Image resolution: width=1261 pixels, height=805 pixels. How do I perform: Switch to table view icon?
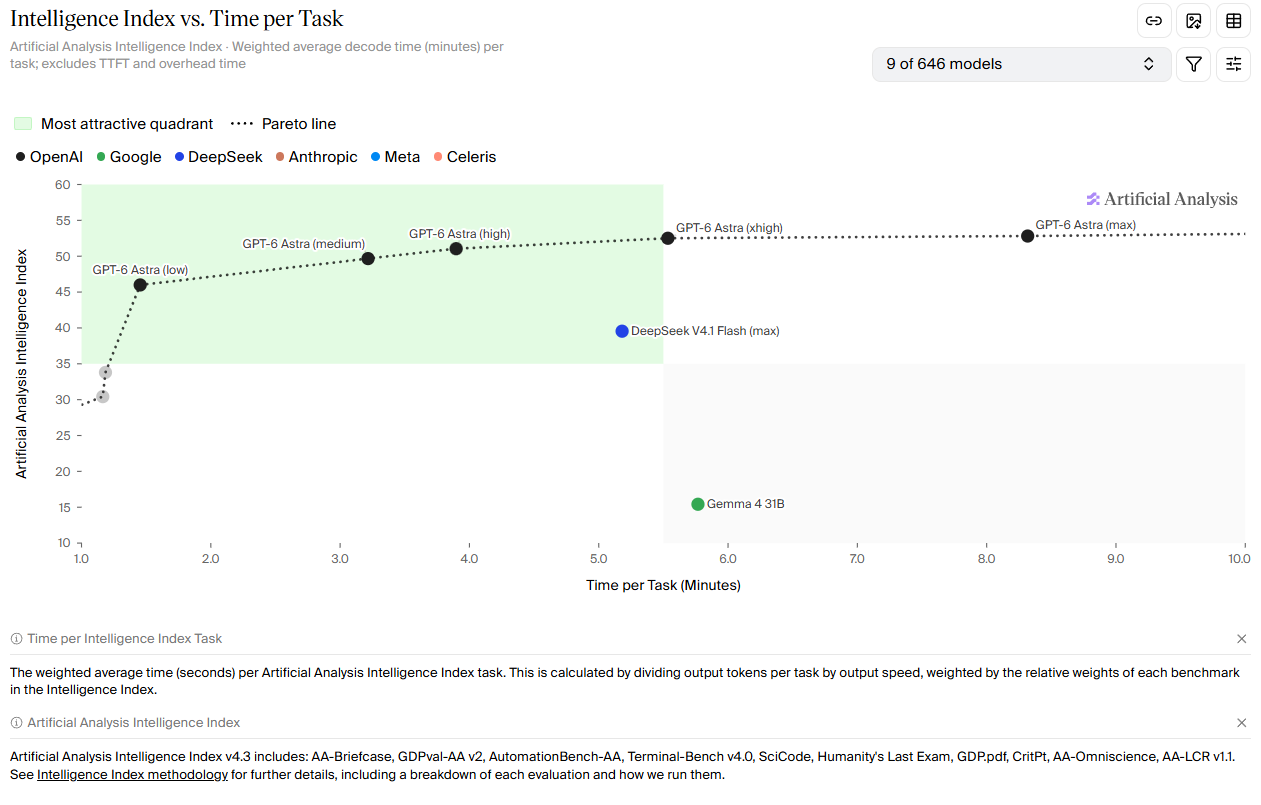pos(1234,21)
